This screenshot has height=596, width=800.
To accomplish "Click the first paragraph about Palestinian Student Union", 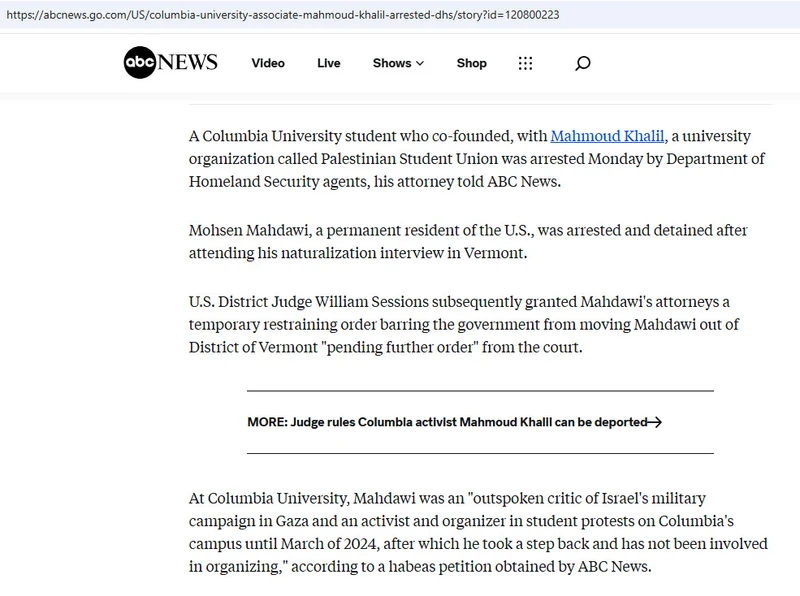I will [477, 159].
